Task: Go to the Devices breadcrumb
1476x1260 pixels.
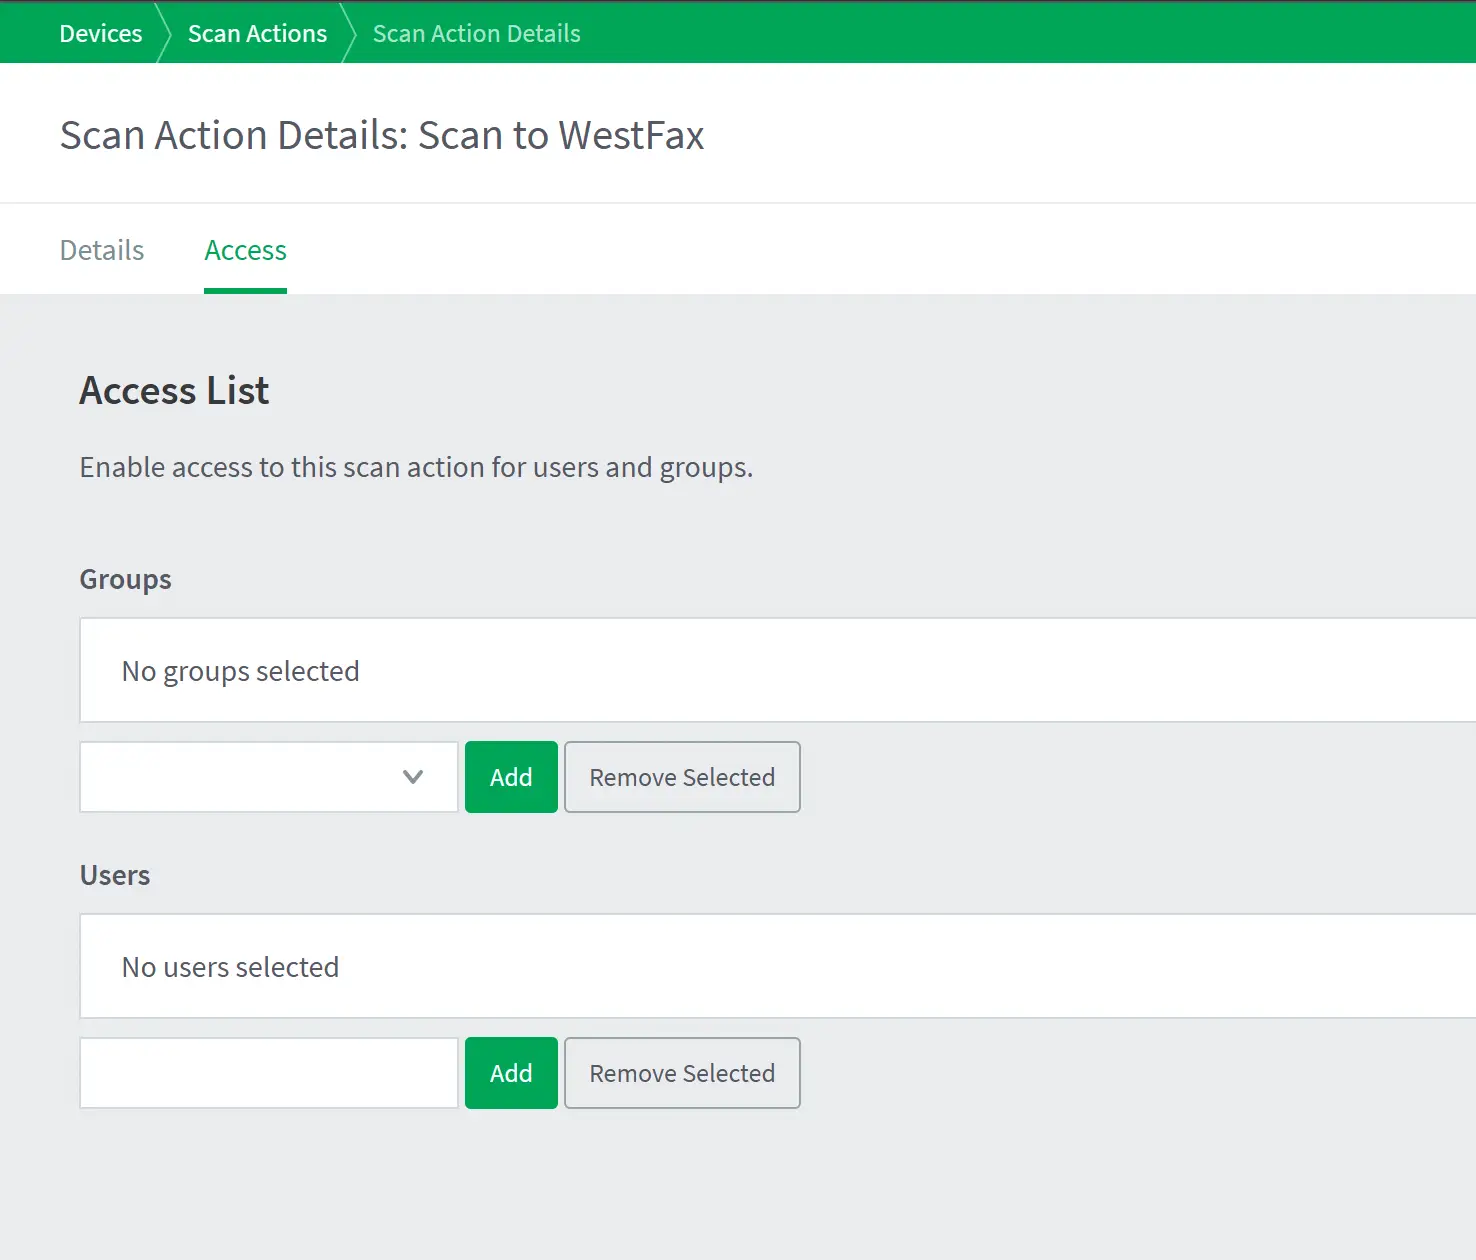Action: [x=101, y=33]
